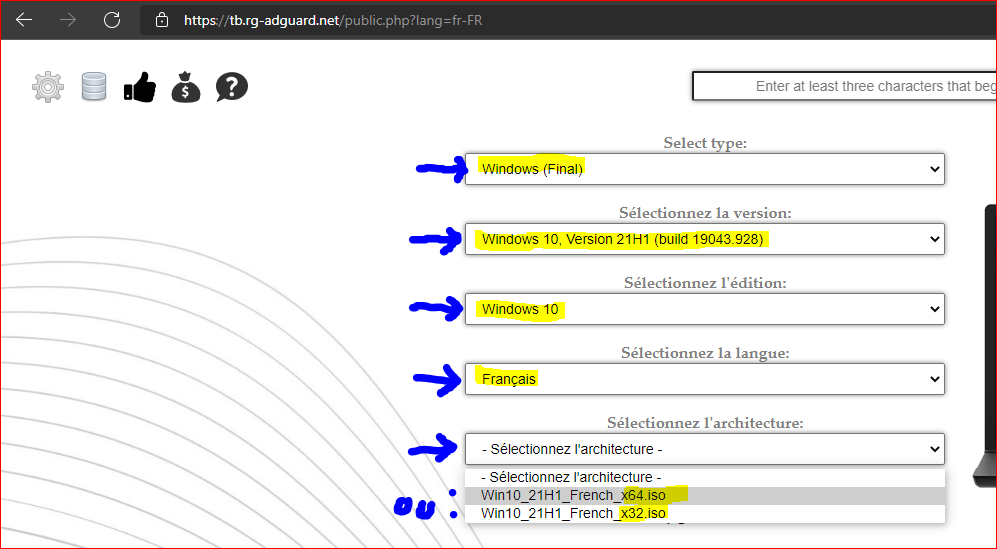Click the money bag donate icon
Image resolution: width=997 pixels, height=549 pixels.
[x=186, y=87]
